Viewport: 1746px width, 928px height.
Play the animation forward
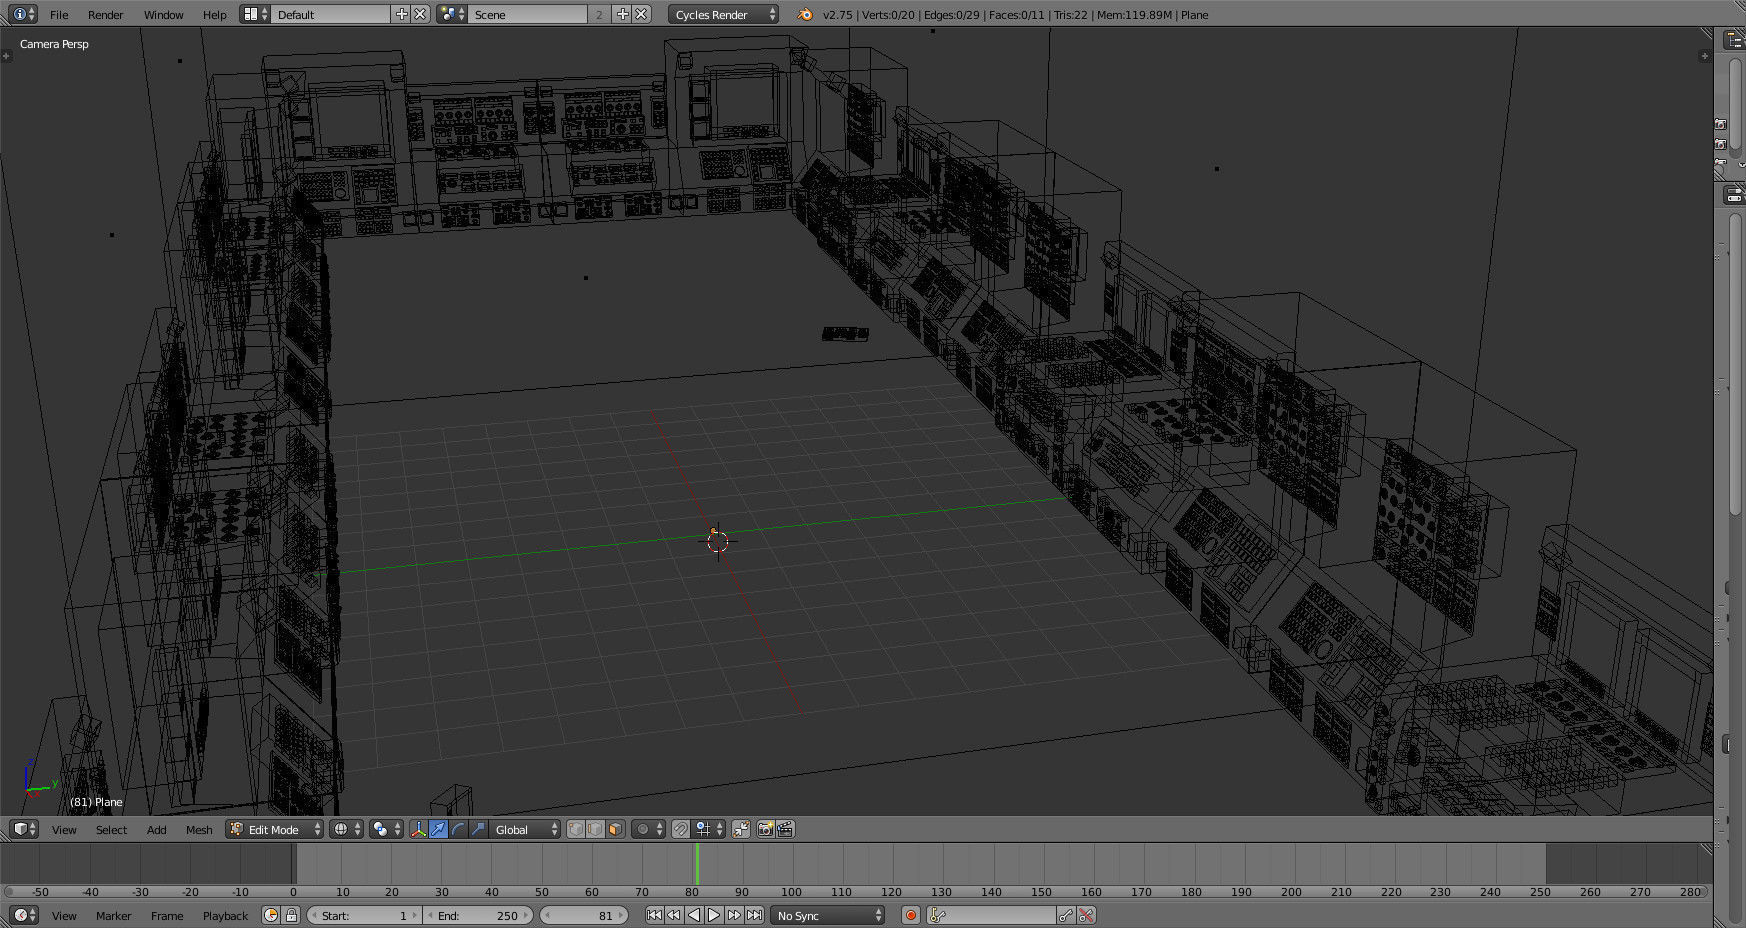pyautogui.click(x=714, y=915)
